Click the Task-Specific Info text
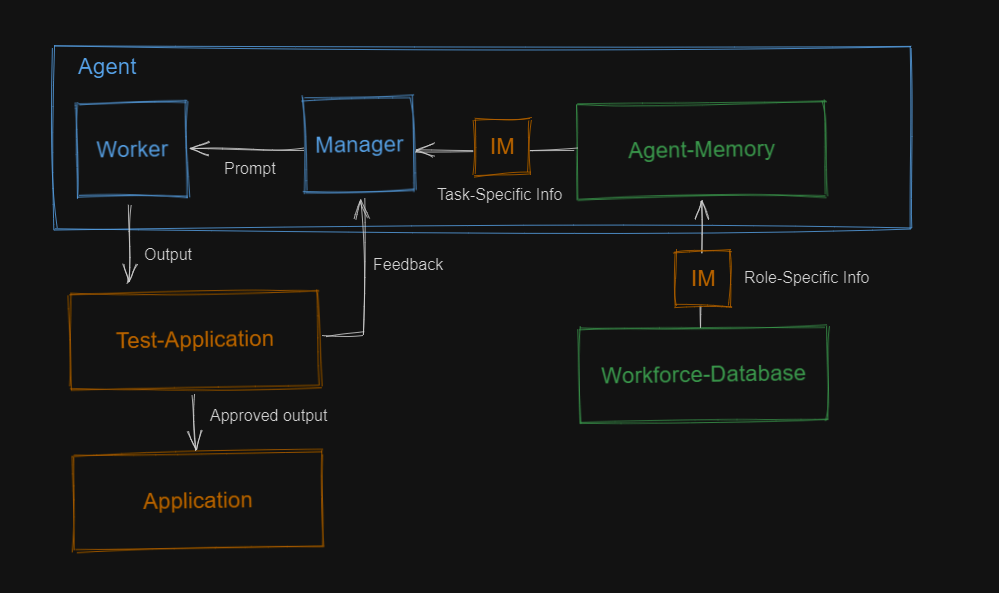This screenshot has height=593, width=999. (500, 194)
